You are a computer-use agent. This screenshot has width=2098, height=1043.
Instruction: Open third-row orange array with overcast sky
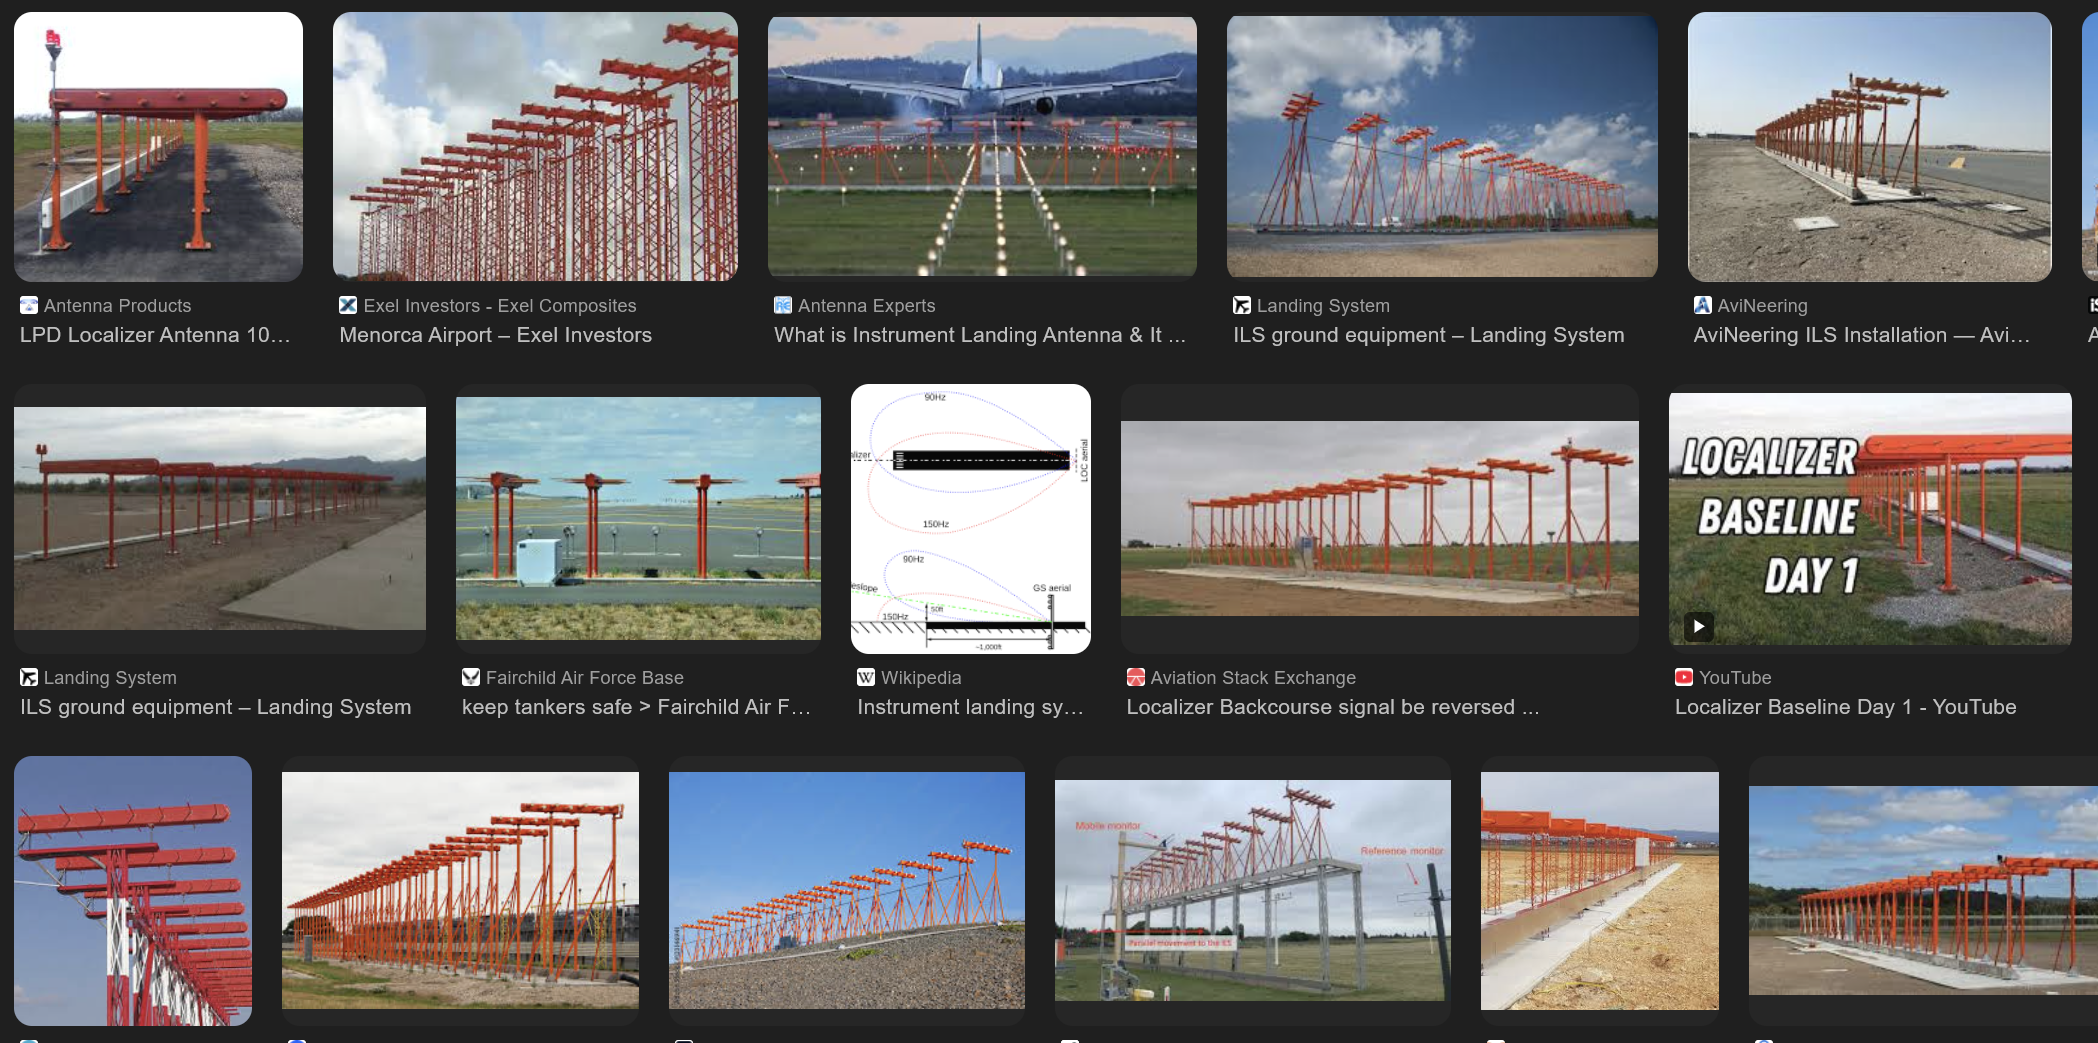[x=460, y=891]
